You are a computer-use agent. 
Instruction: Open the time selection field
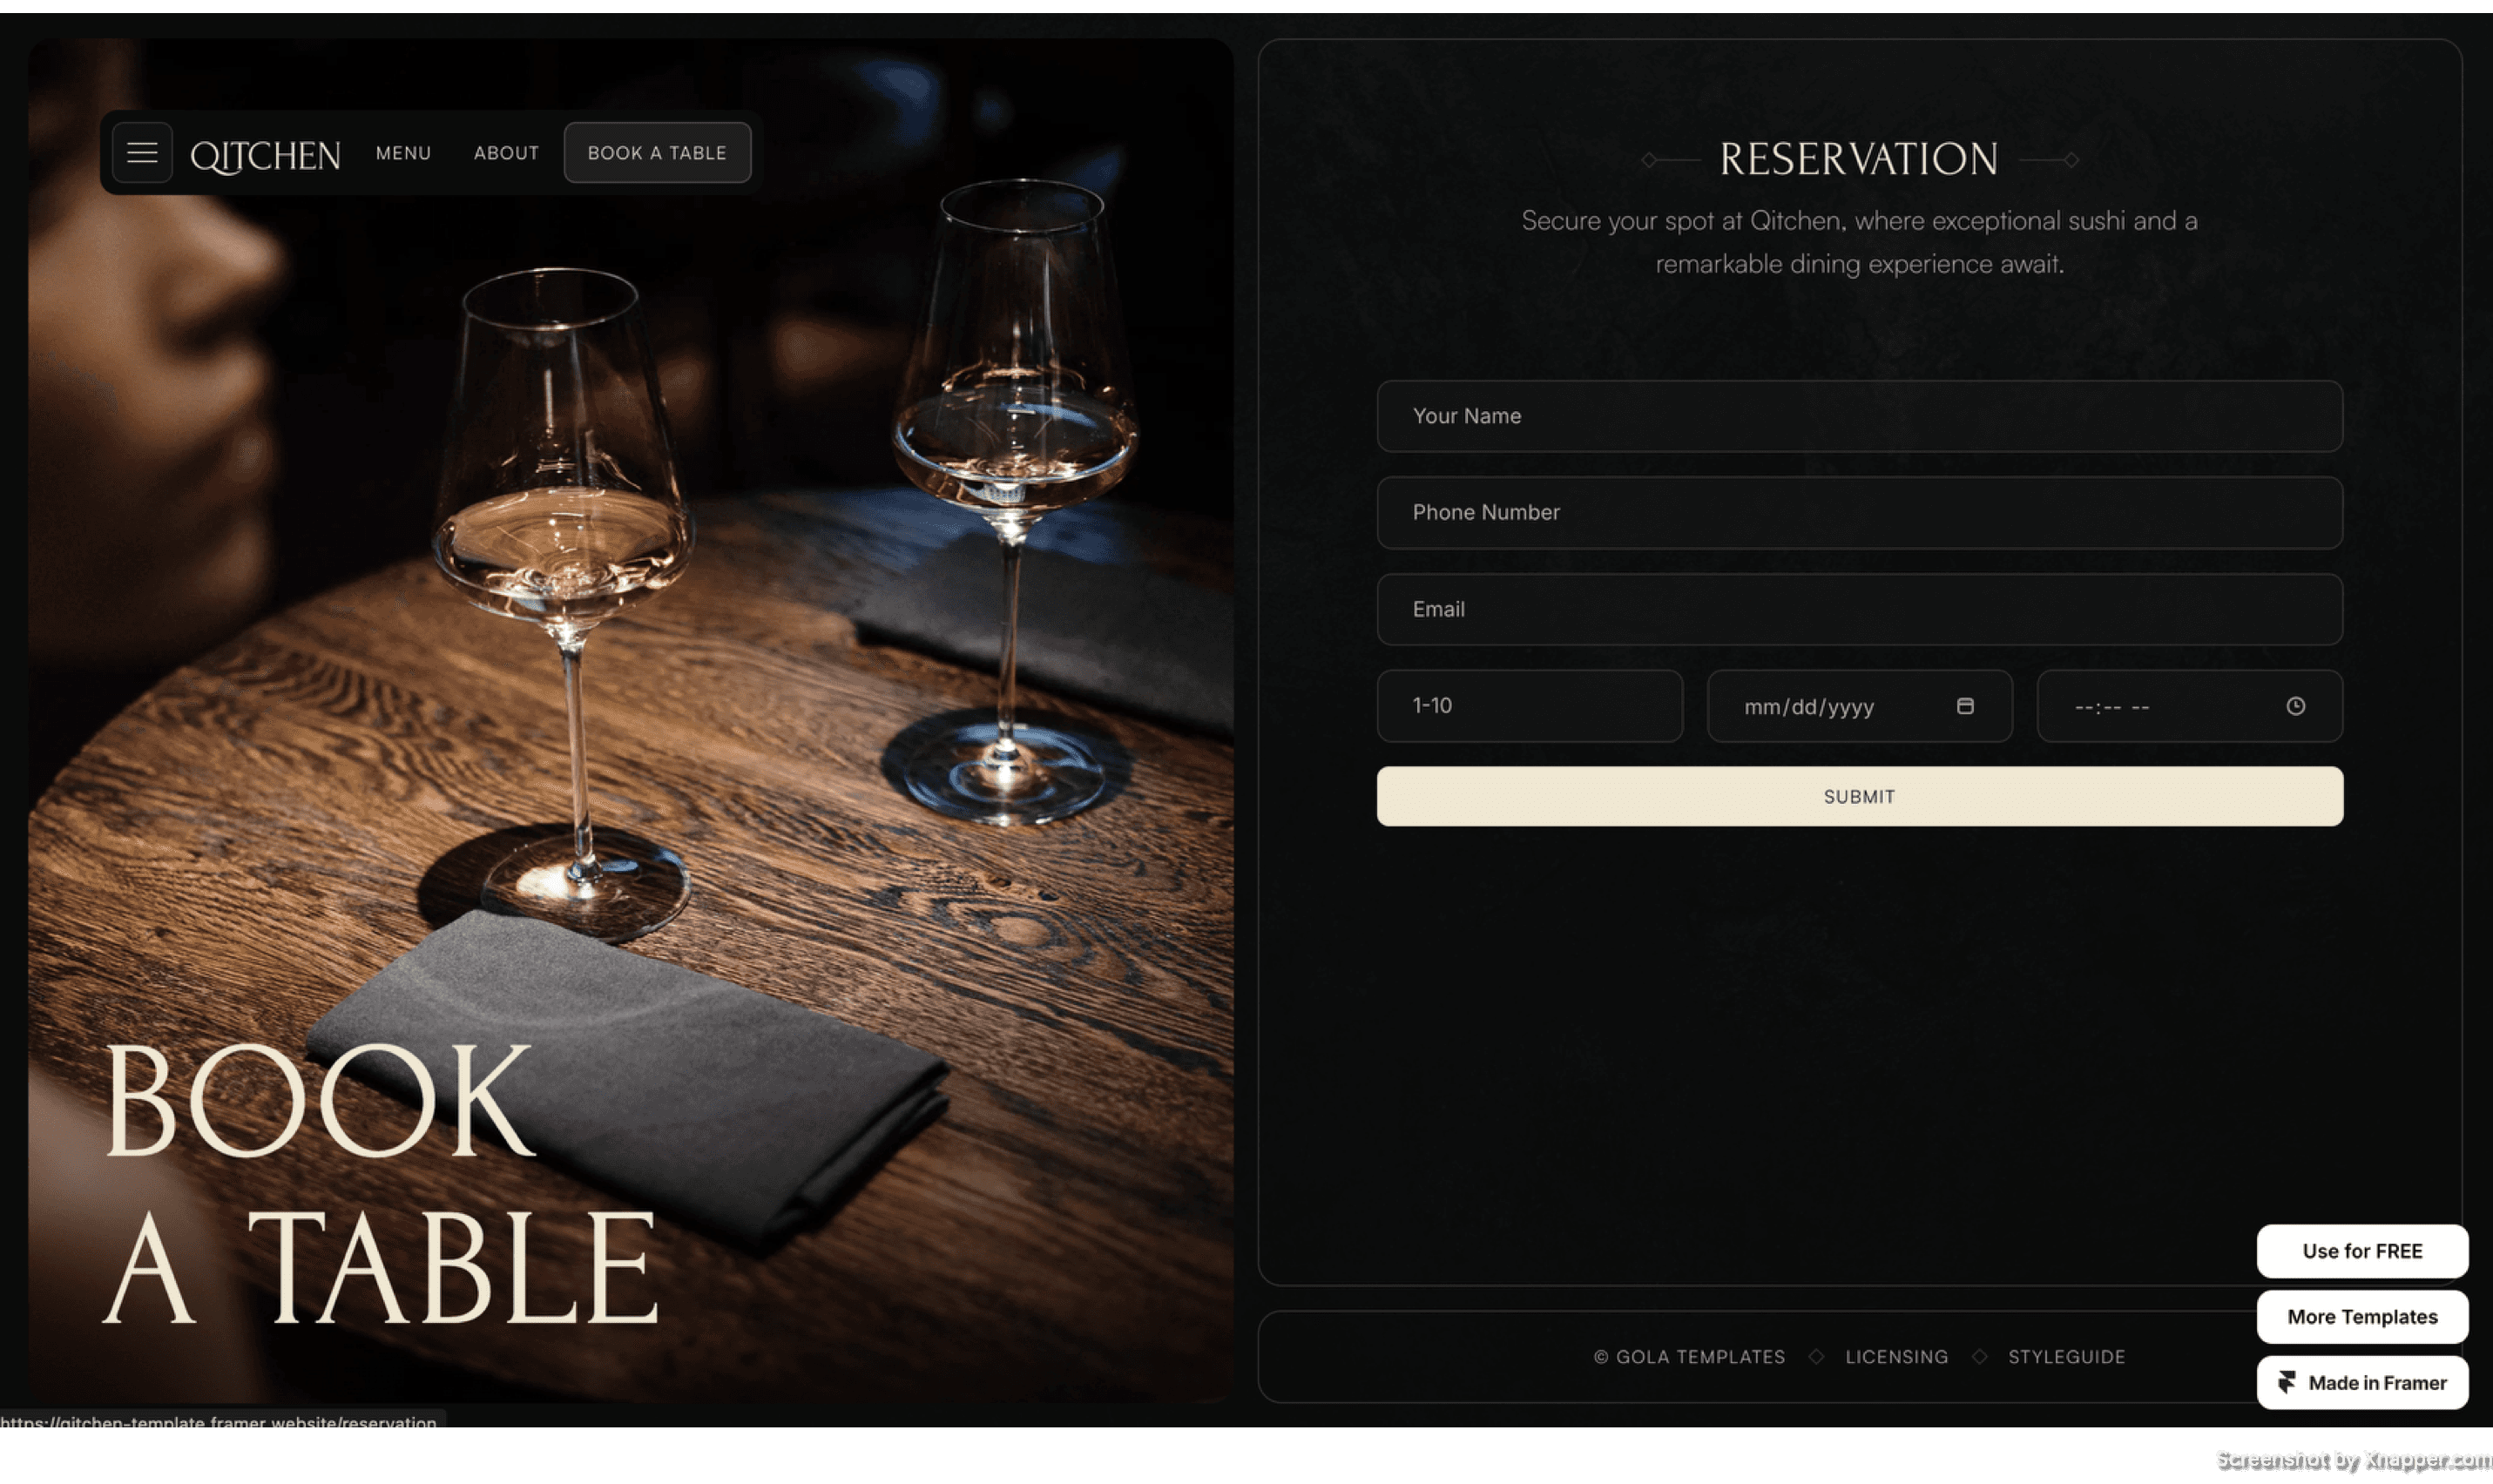(2189, 706)
